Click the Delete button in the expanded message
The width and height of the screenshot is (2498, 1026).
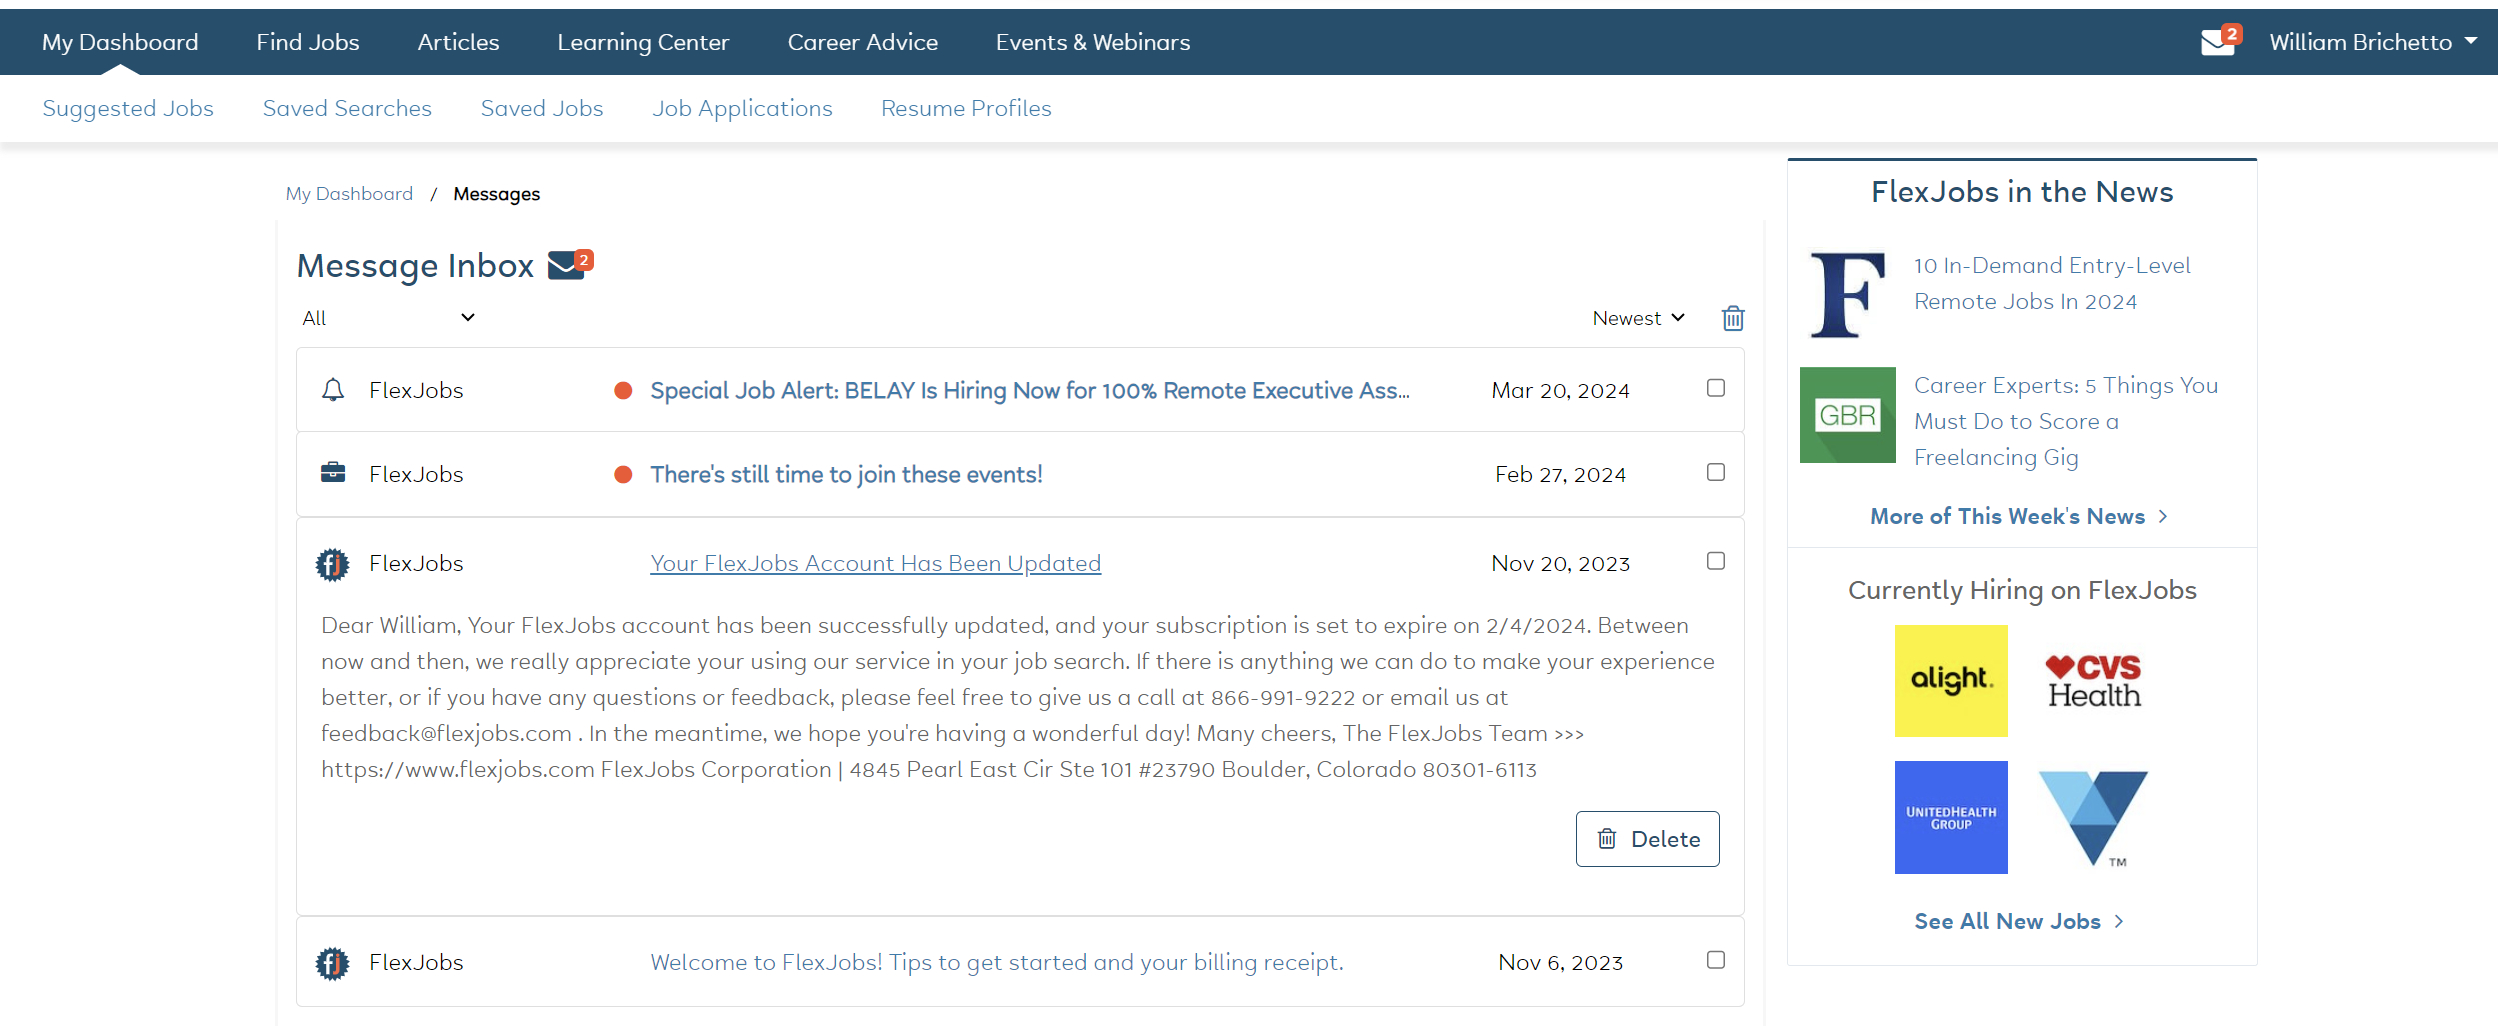[x=1647, y=839]
